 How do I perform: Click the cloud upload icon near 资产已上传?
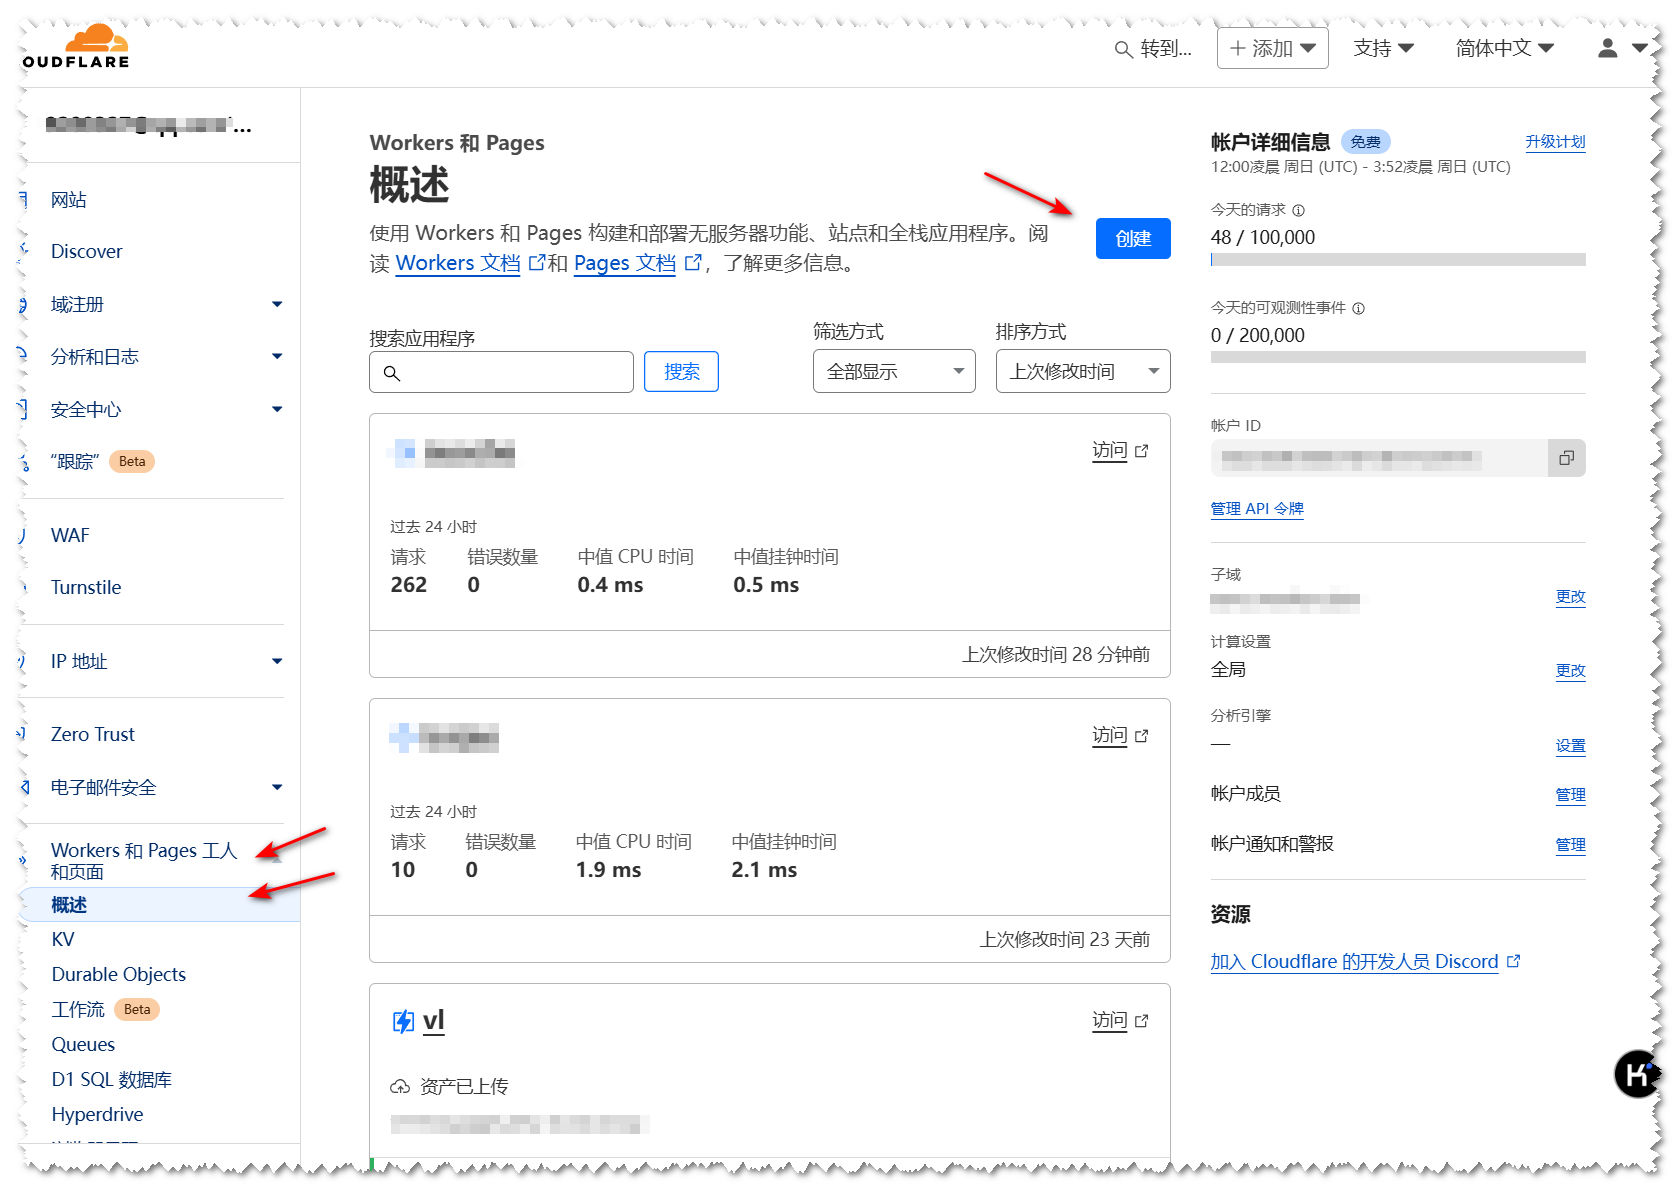pyautogui.click(x=400, y=1086)
